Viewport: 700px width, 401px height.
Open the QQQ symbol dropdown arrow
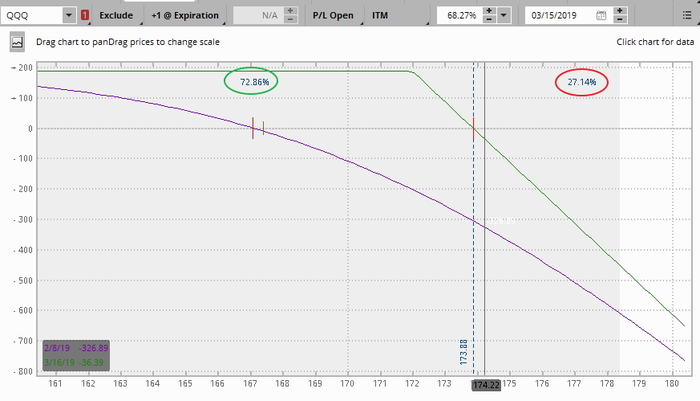(69, 15)
